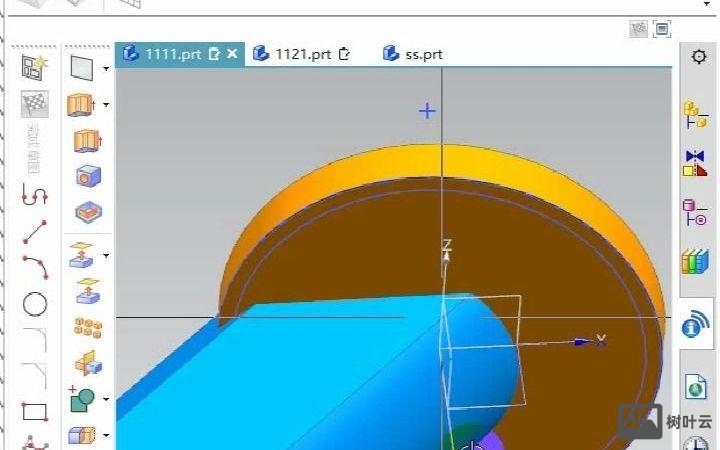Click the grayed icon left of full-screen toggle
The width and height of the screenshot is (720, 450).
(x=638, y=29)
